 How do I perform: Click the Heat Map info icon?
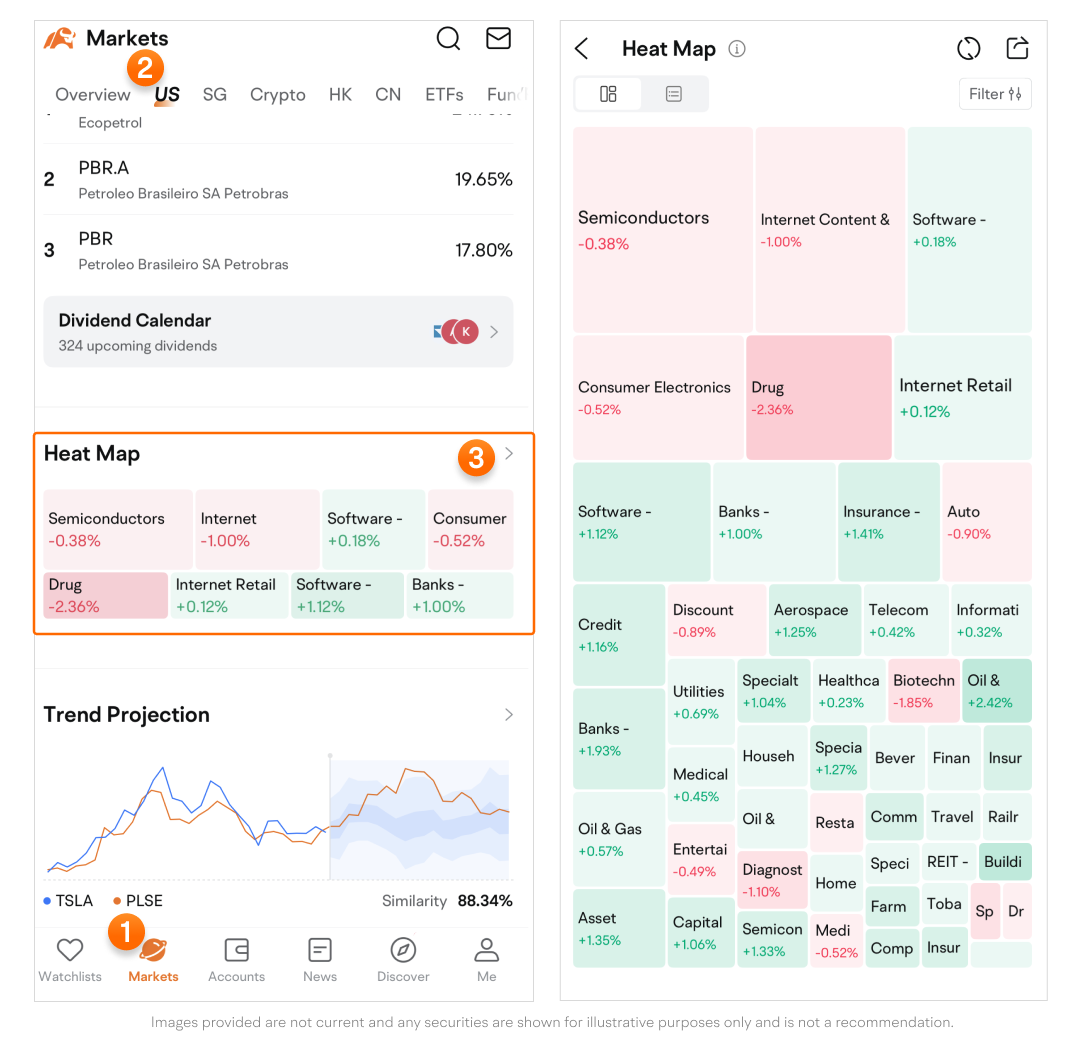click(x=737, y=49)
